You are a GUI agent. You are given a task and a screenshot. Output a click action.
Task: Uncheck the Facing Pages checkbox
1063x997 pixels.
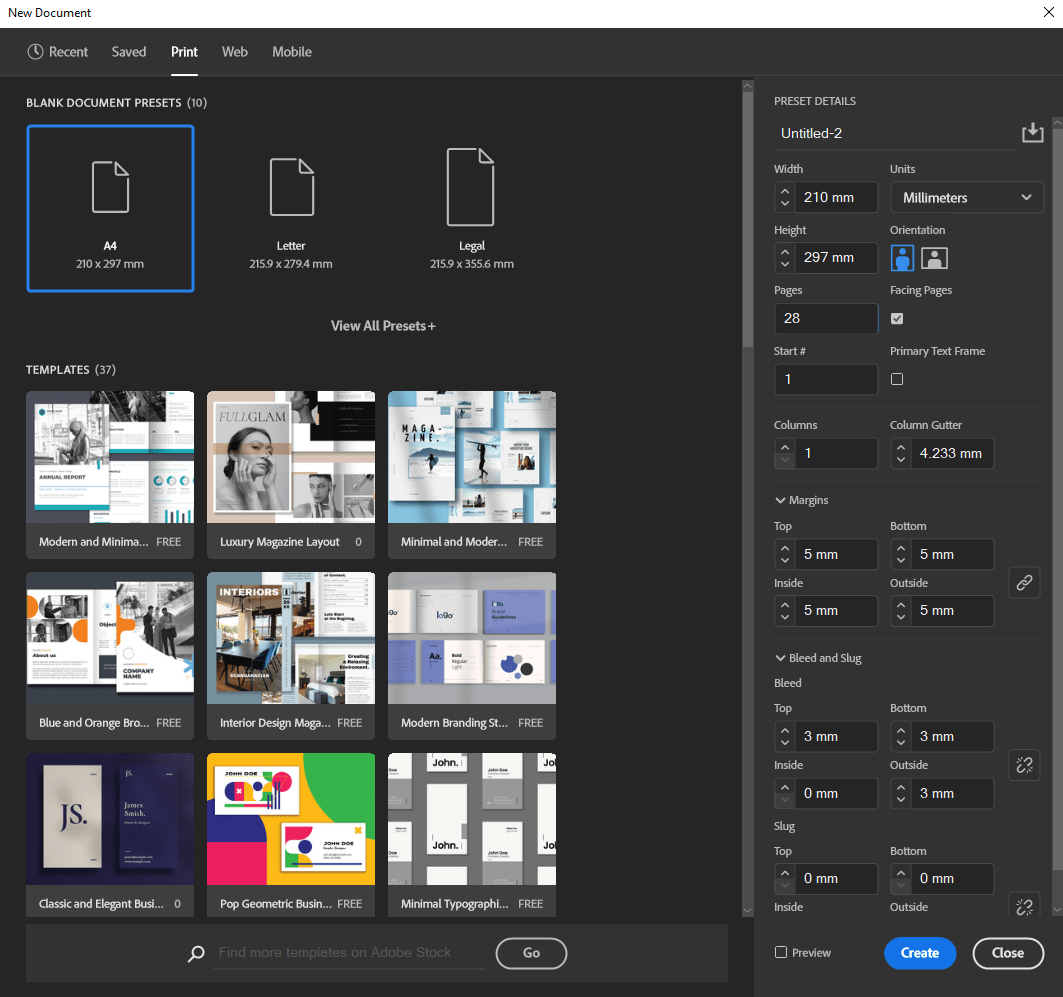tap(897, 318)
